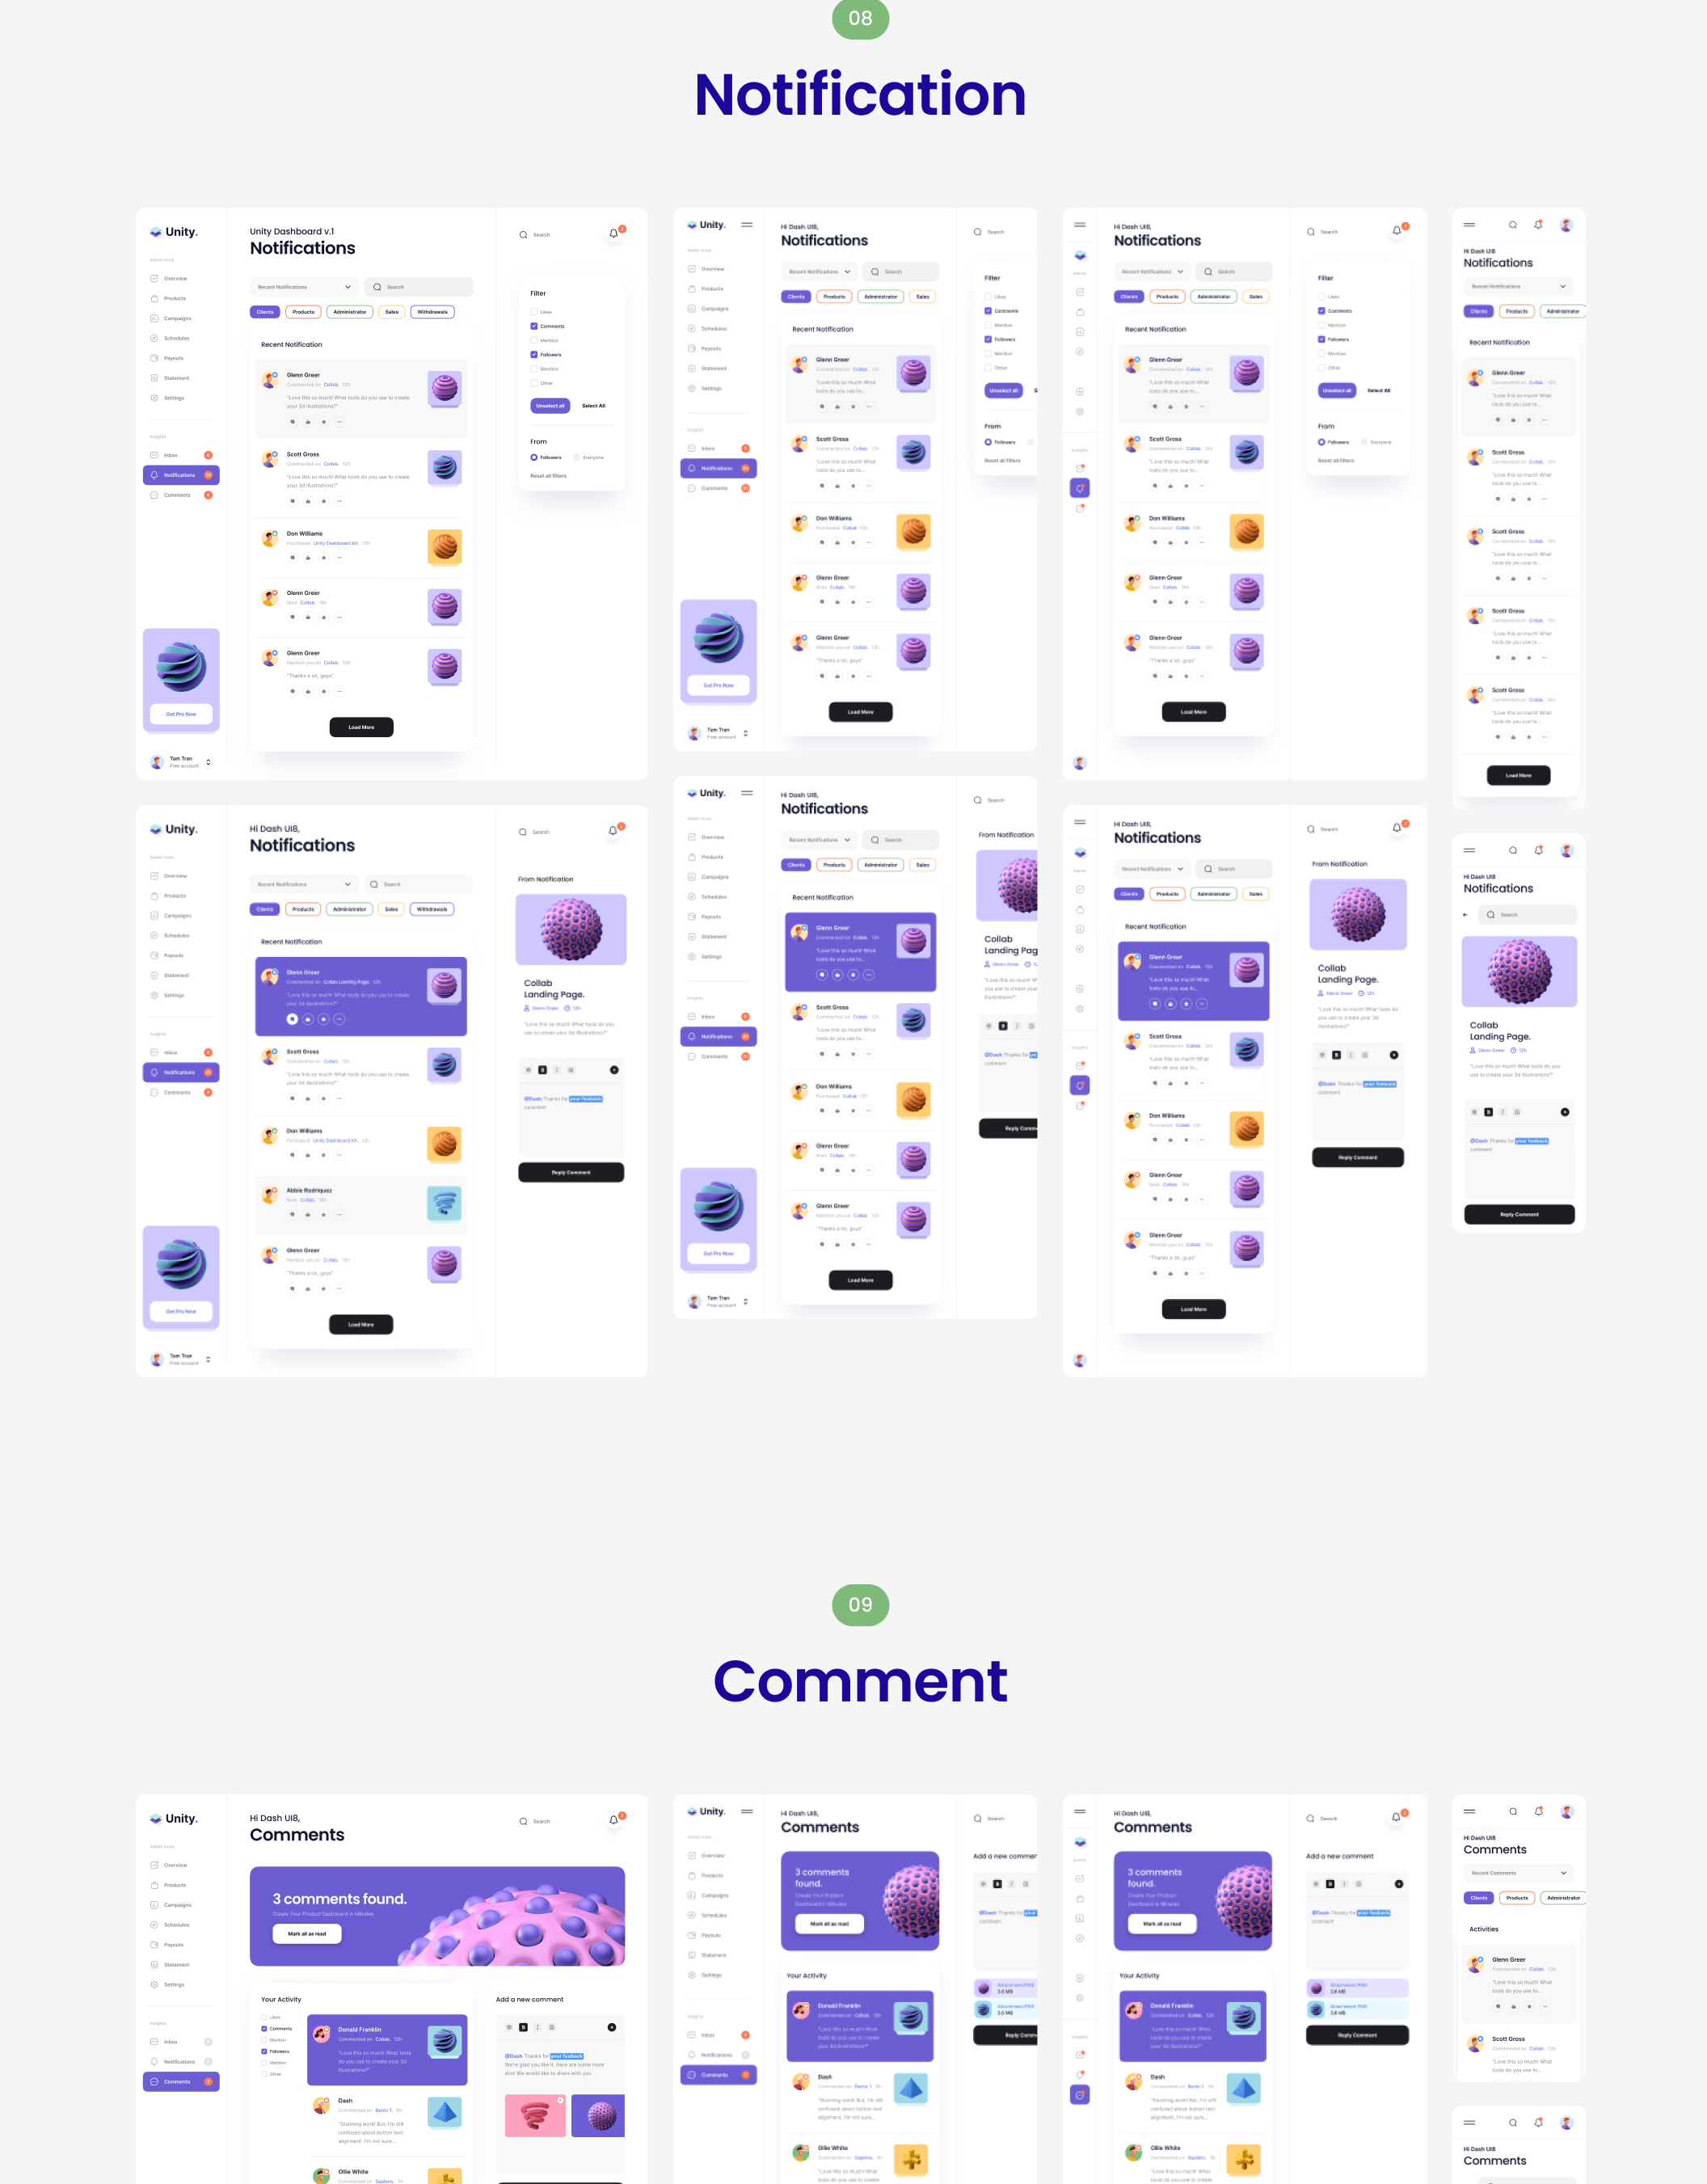Toggle the Followers checkbox in filter panel
The width and height of the screenshot is (1707, 2184).
pos(533,356)
